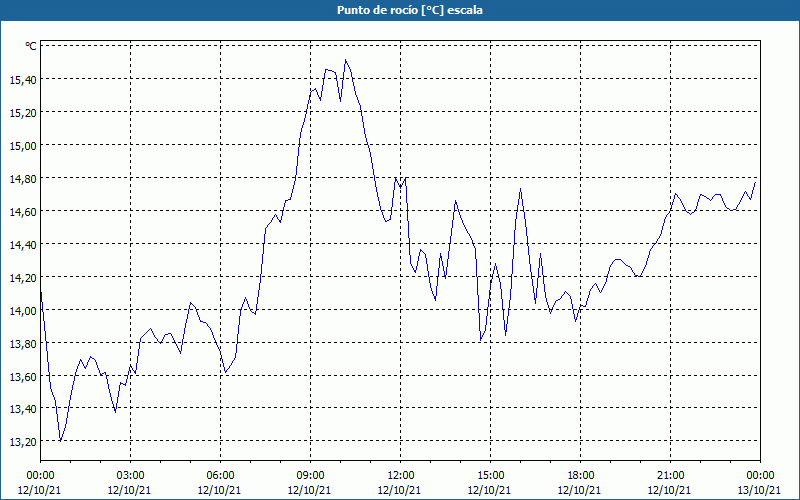Click the 18:00 time axis label
Screen dimensions: 800x500
581,476
